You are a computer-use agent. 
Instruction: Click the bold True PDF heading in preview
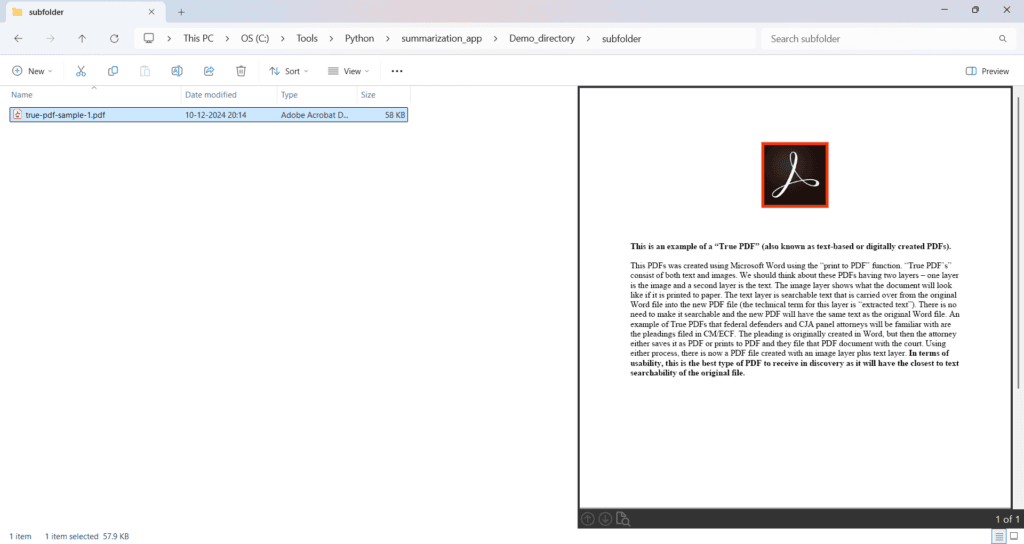coord(790,246)
